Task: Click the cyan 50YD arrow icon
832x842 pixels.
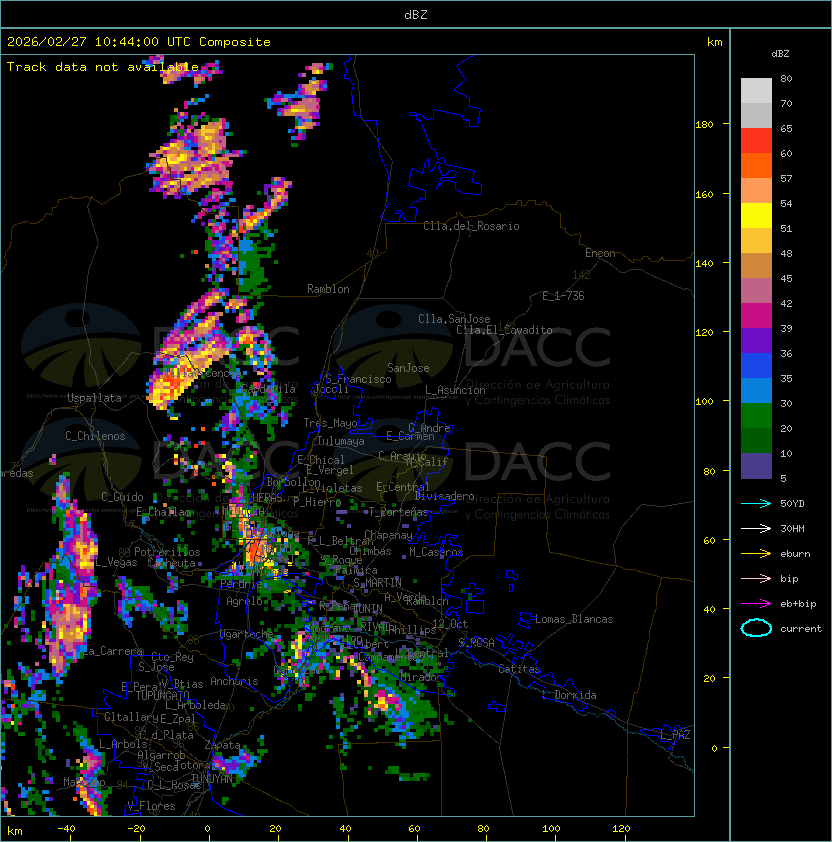Action: (756, 504)
